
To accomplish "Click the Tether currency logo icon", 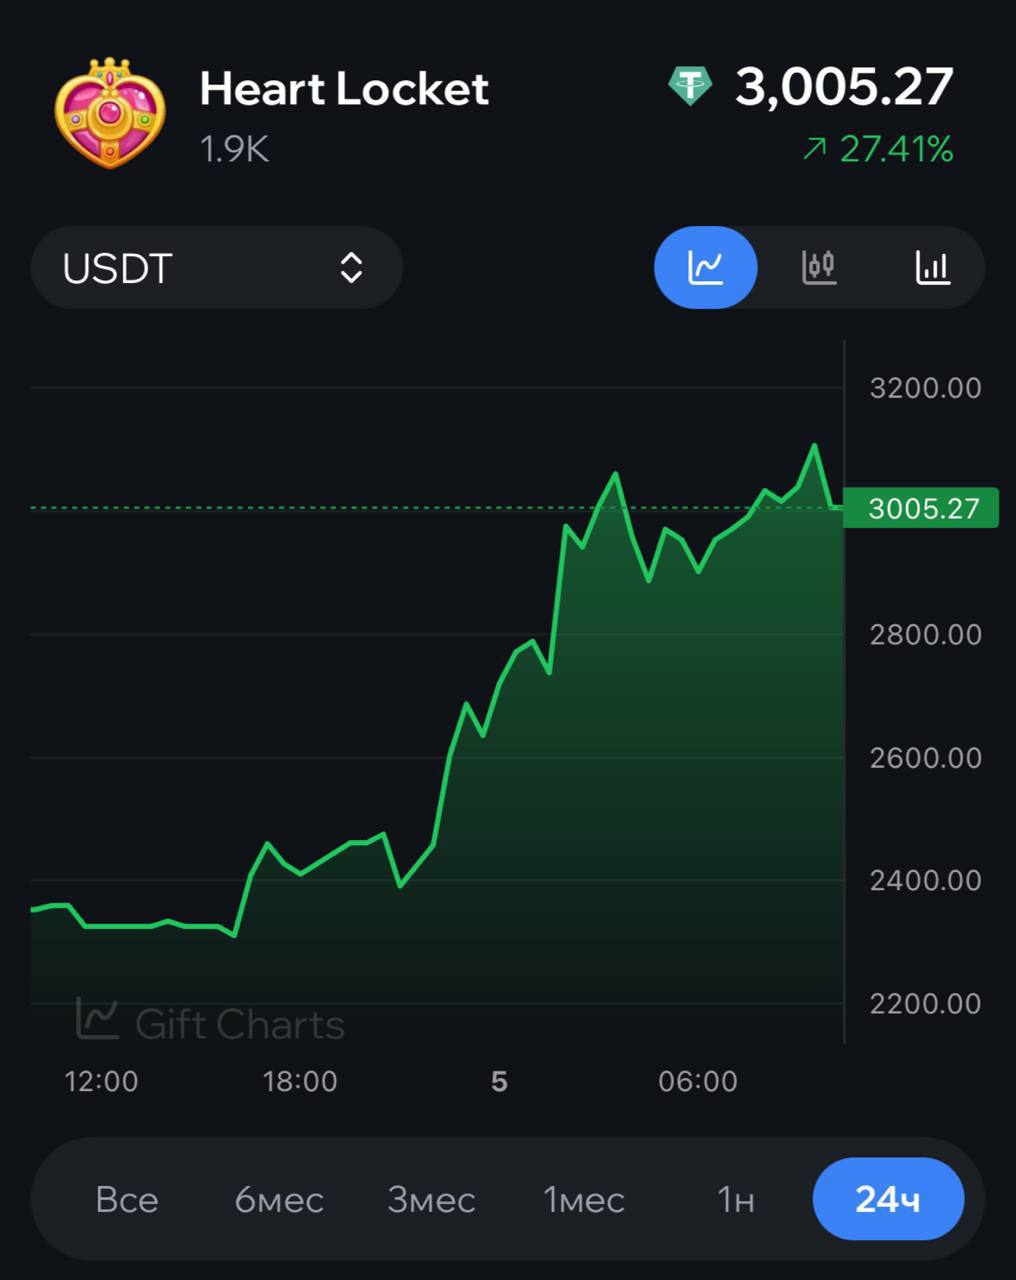I will click(690, 87).
